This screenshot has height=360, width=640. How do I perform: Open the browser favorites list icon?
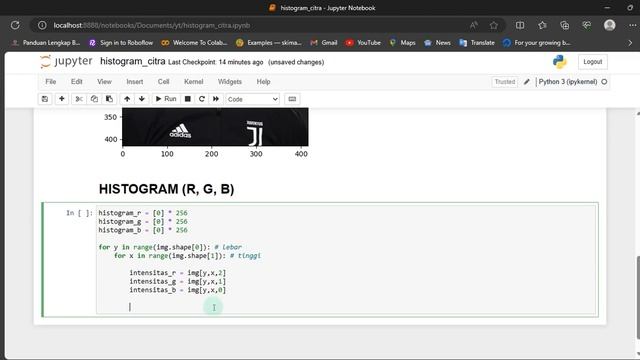click(542, 25)
